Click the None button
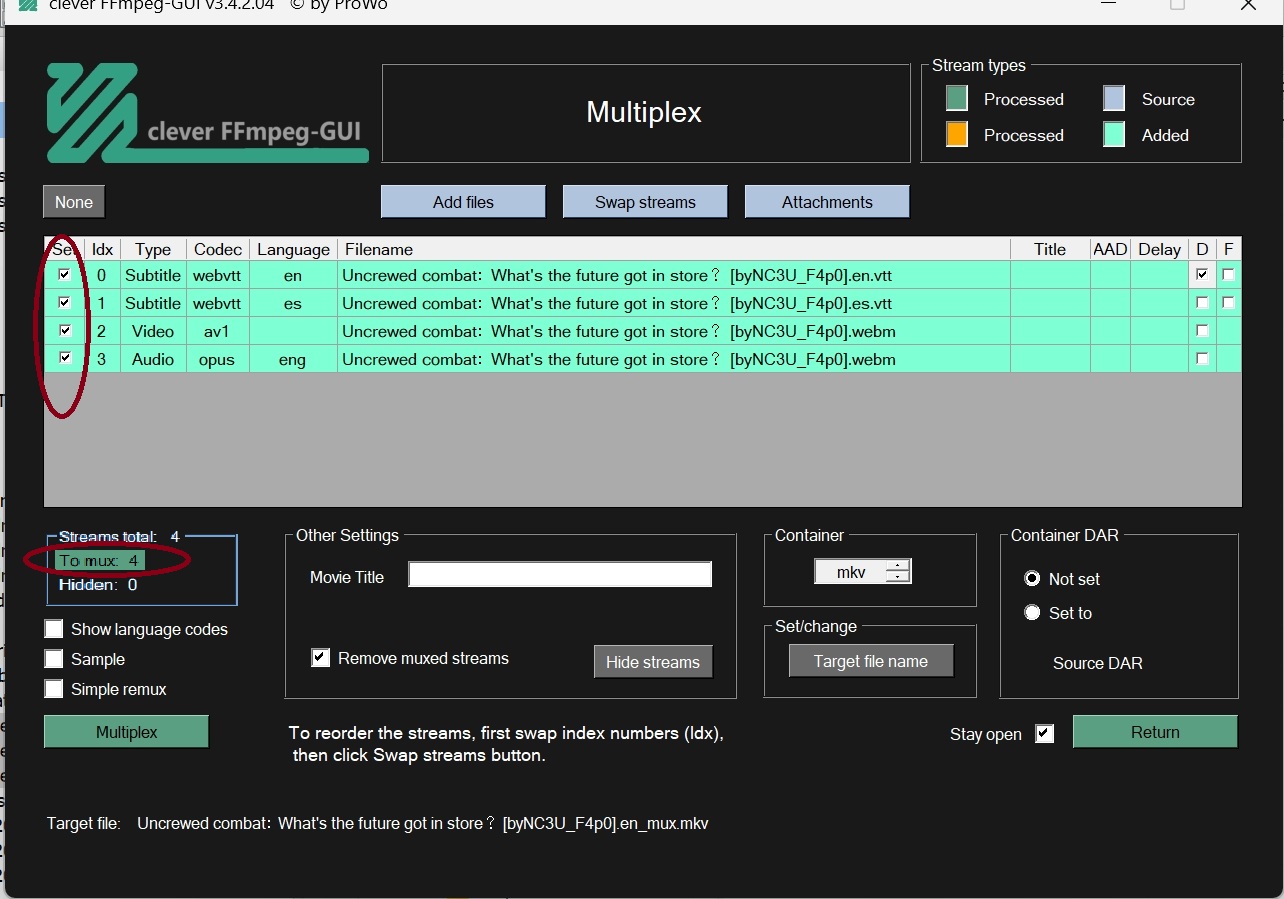The height and width of the screenshot is (899, 1284). tap(74, 202)
